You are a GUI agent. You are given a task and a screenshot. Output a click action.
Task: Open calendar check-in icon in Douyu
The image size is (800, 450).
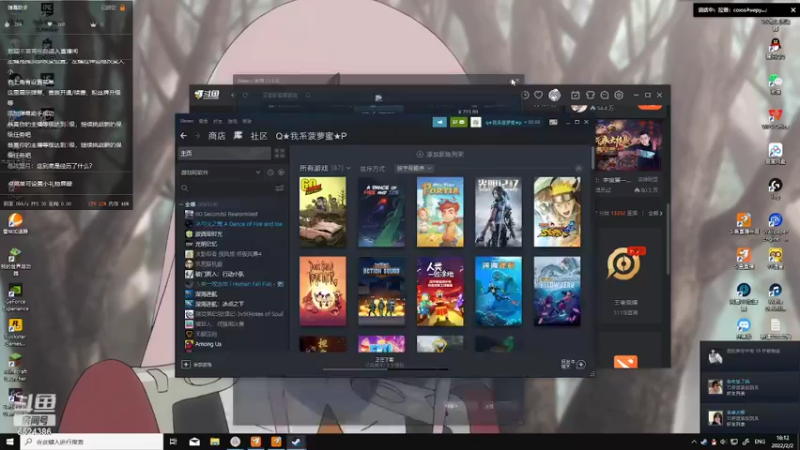coord(575,95)
